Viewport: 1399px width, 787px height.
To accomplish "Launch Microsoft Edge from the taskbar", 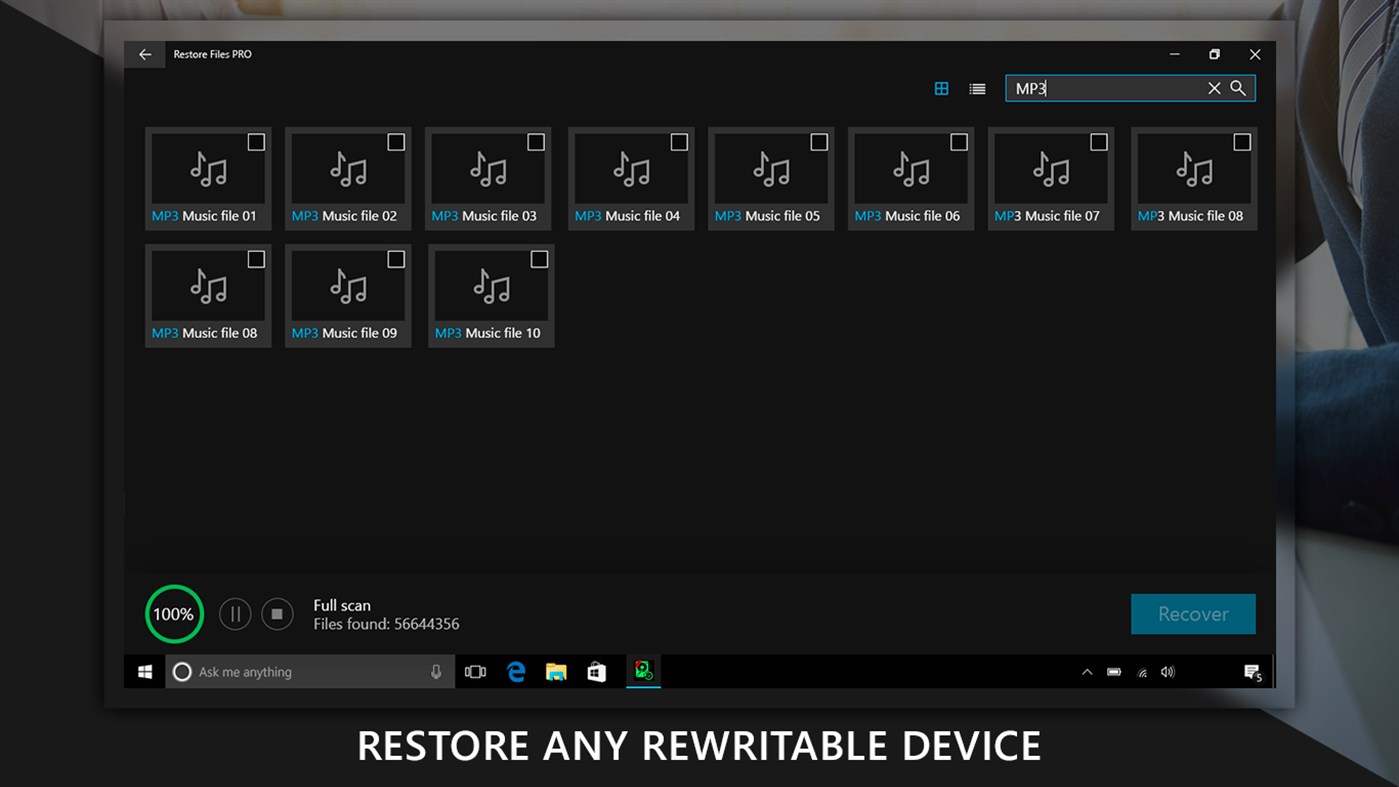I will point(516,671).
